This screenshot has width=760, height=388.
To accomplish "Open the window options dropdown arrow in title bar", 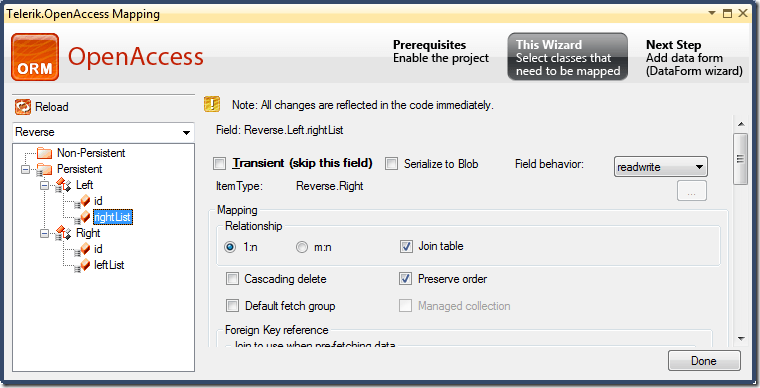I will tap(712, 13).
